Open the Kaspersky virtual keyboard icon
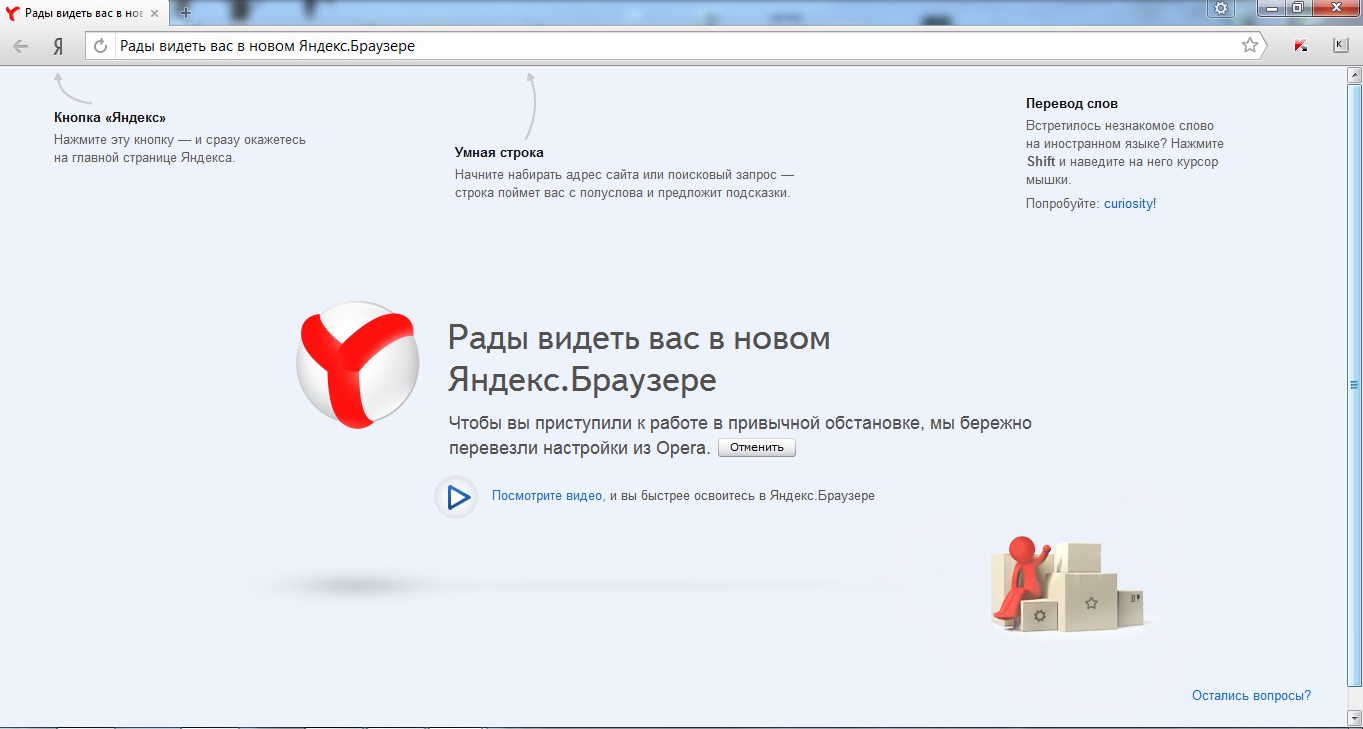This screenshot has height=729, width=1363. click(x=1341, y=45)
